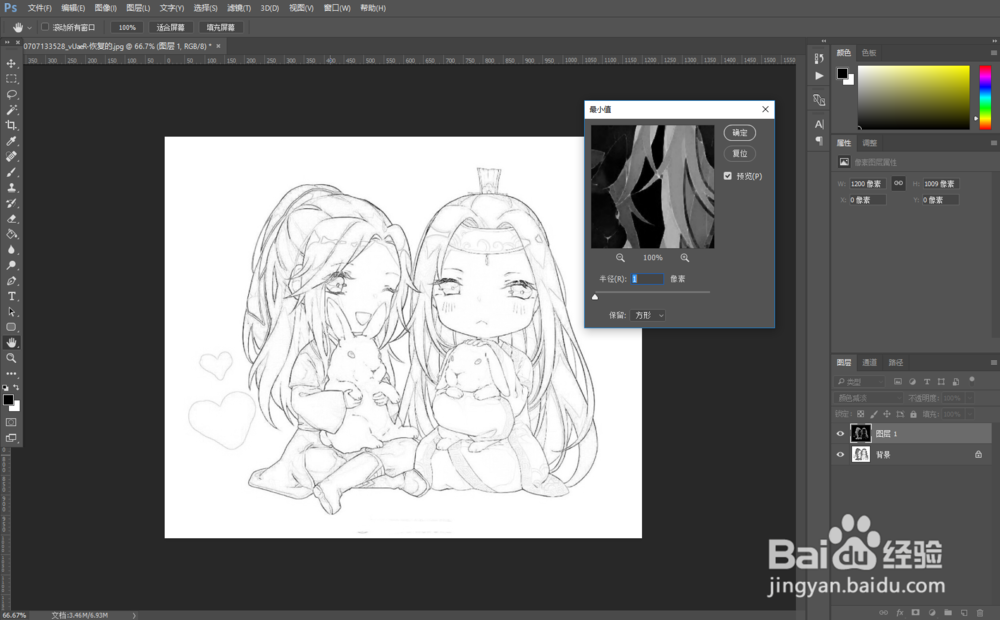
Task: Click 复位 reset in the Minimum dialog
Action: tap(740, 154)
